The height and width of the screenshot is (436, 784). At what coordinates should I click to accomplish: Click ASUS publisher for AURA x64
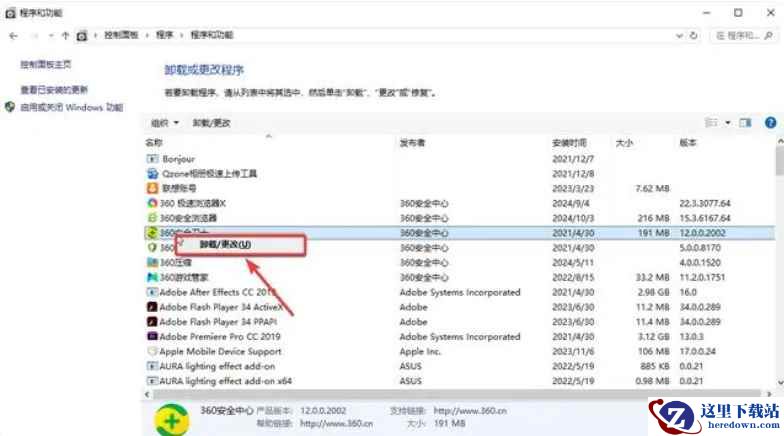pos(410,380)
